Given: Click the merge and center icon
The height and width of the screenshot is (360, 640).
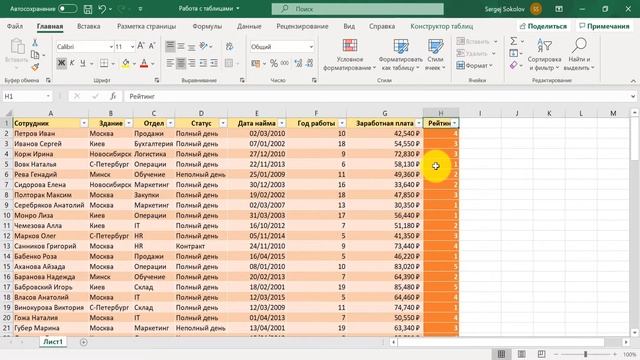Looking at the screenshot, I should click(229, 63).
